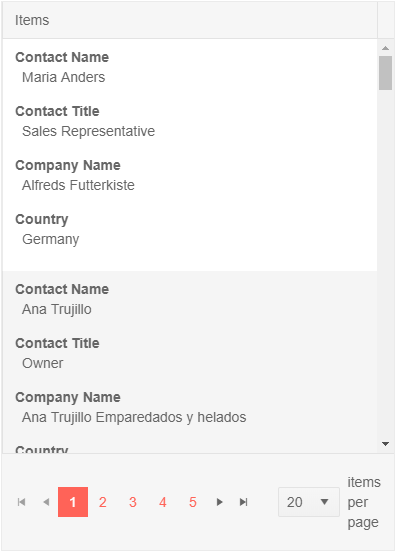Navigate to page 5
The width and height of the screenshot is (396, 552).
click(193, 502)
